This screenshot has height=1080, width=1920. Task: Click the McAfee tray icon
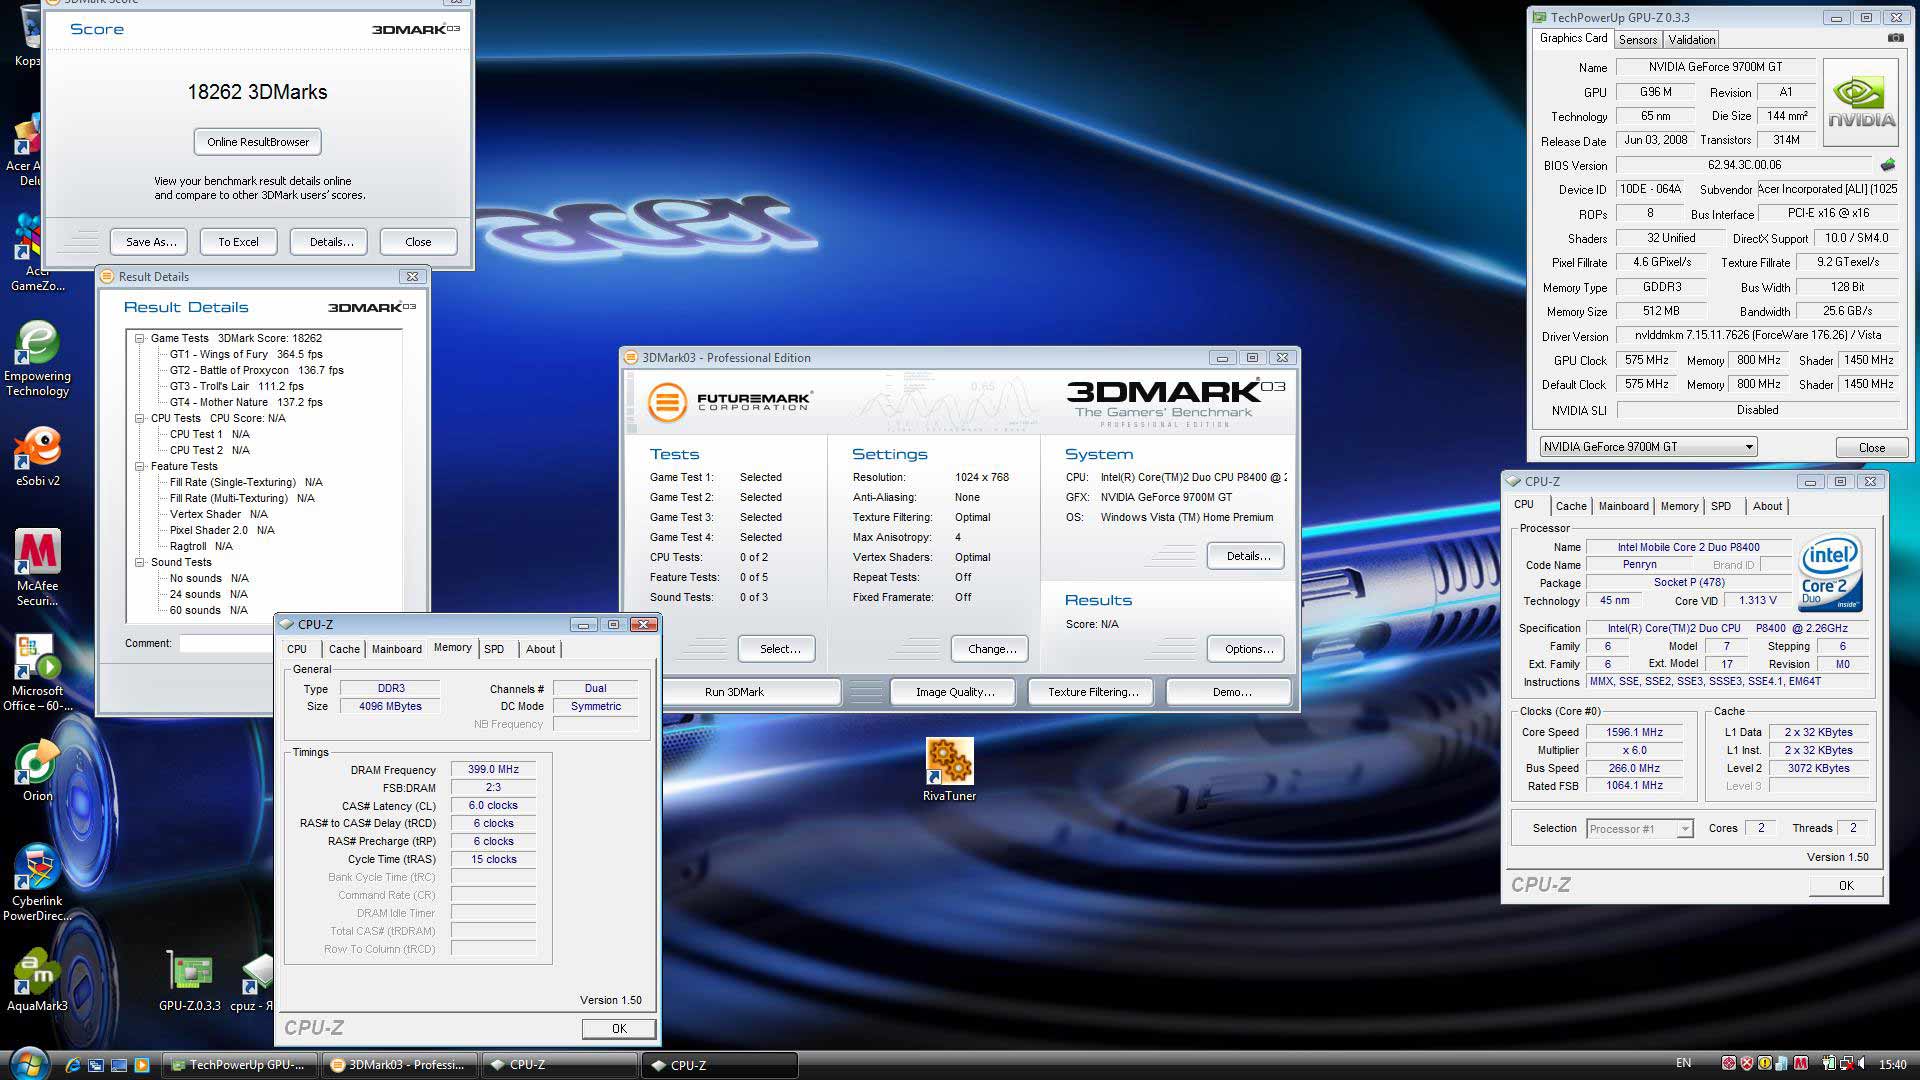coord(1801,1064)
